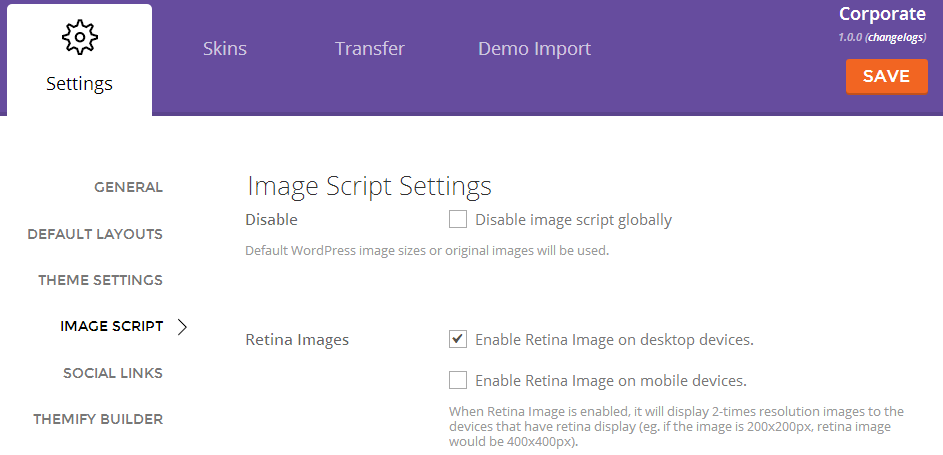Open the changelogs link

point(895,37)
